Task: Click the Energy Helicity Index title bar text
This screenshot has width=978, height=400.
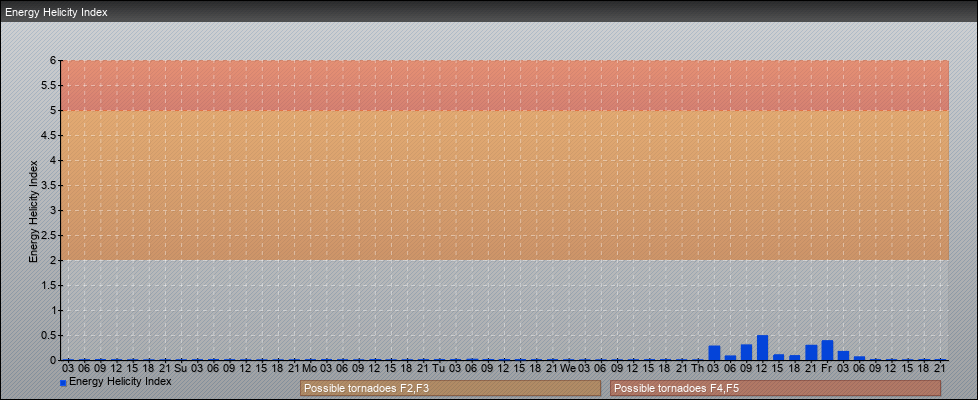Action: coord(56,12)
